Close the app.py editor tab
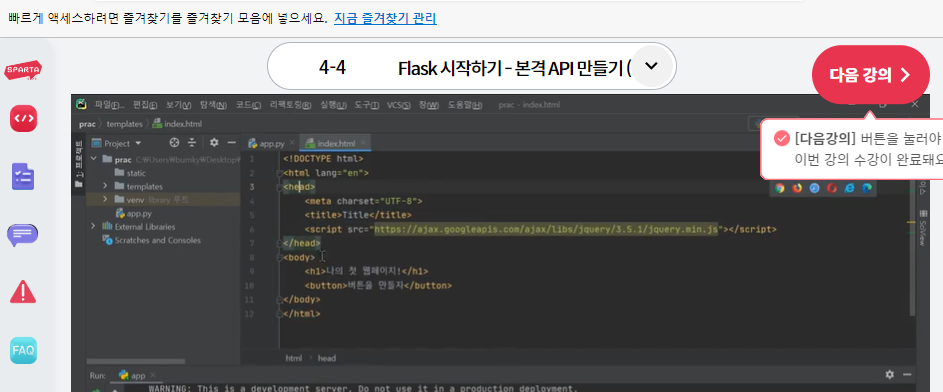This screenshot has width=943, height=392. pos(292,143)
